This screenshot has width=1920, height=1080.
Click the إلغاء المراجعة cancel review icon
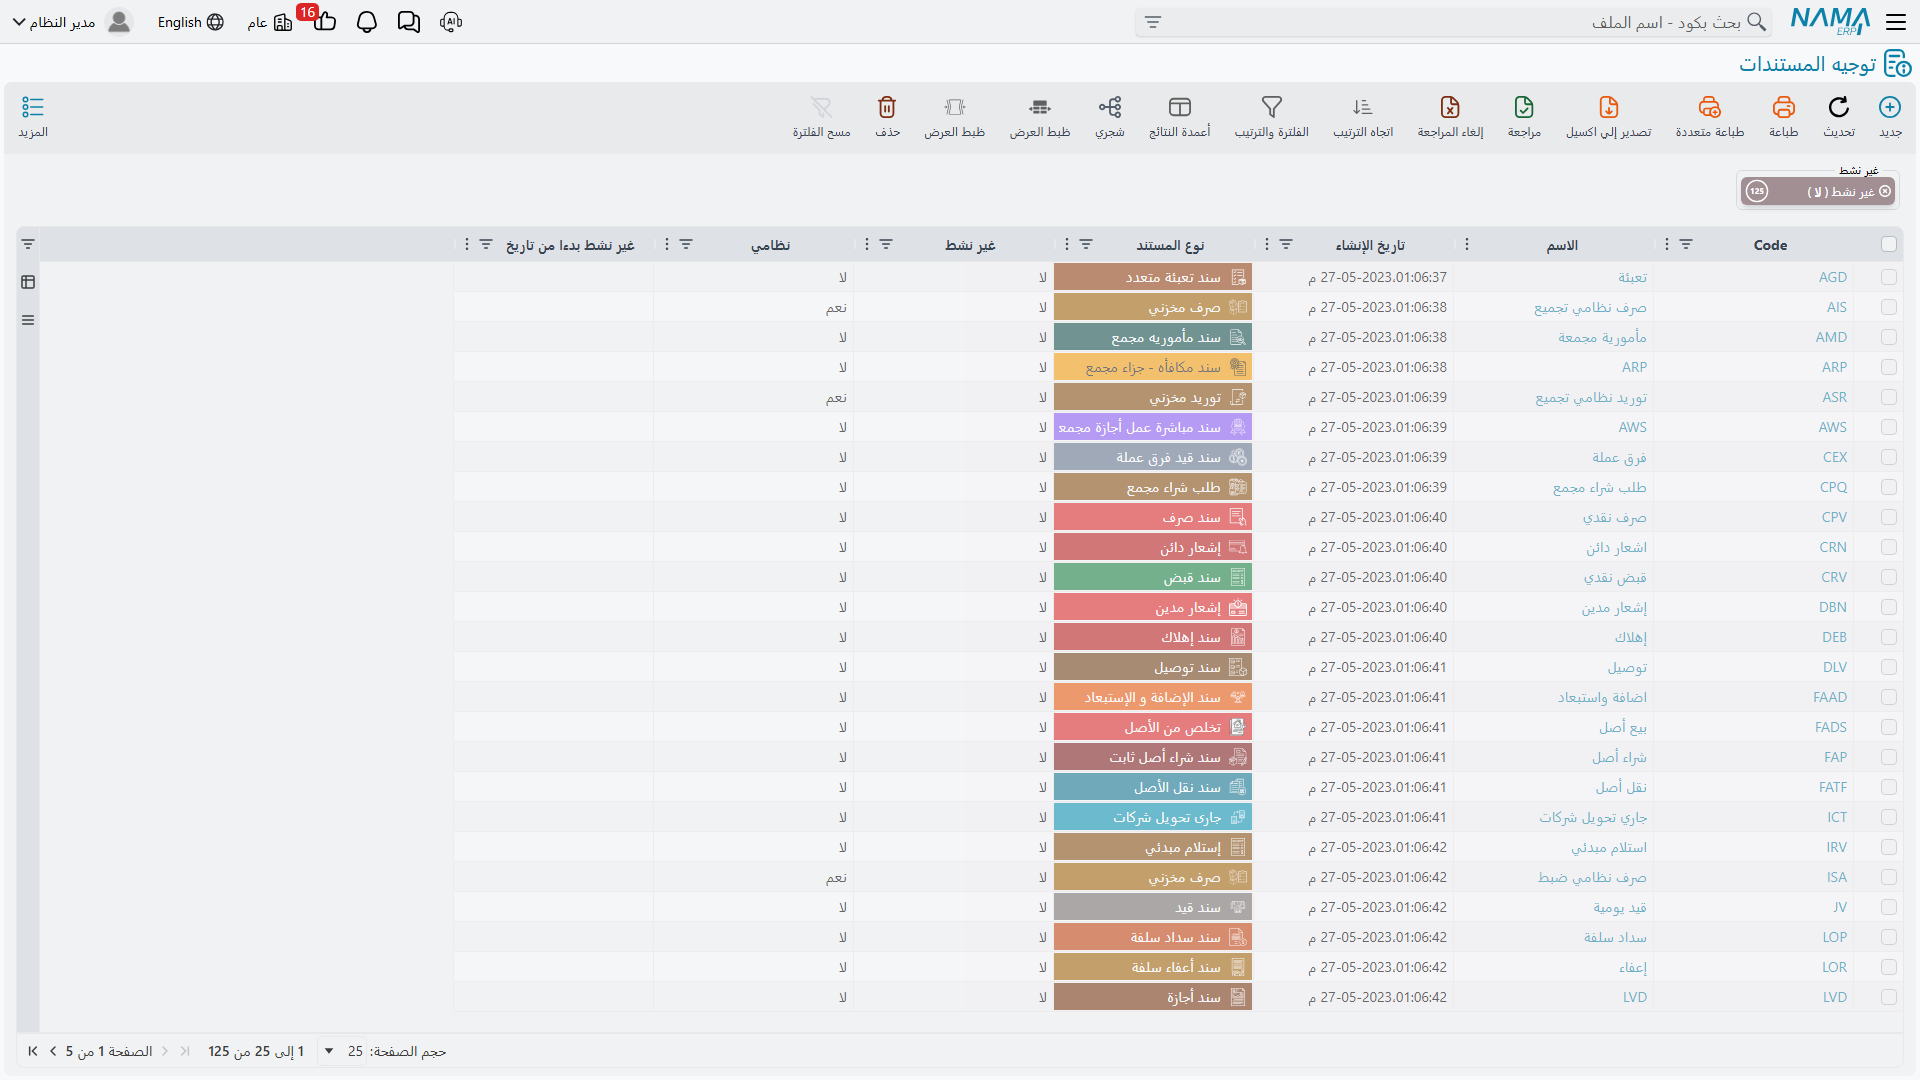[1450, 108]
